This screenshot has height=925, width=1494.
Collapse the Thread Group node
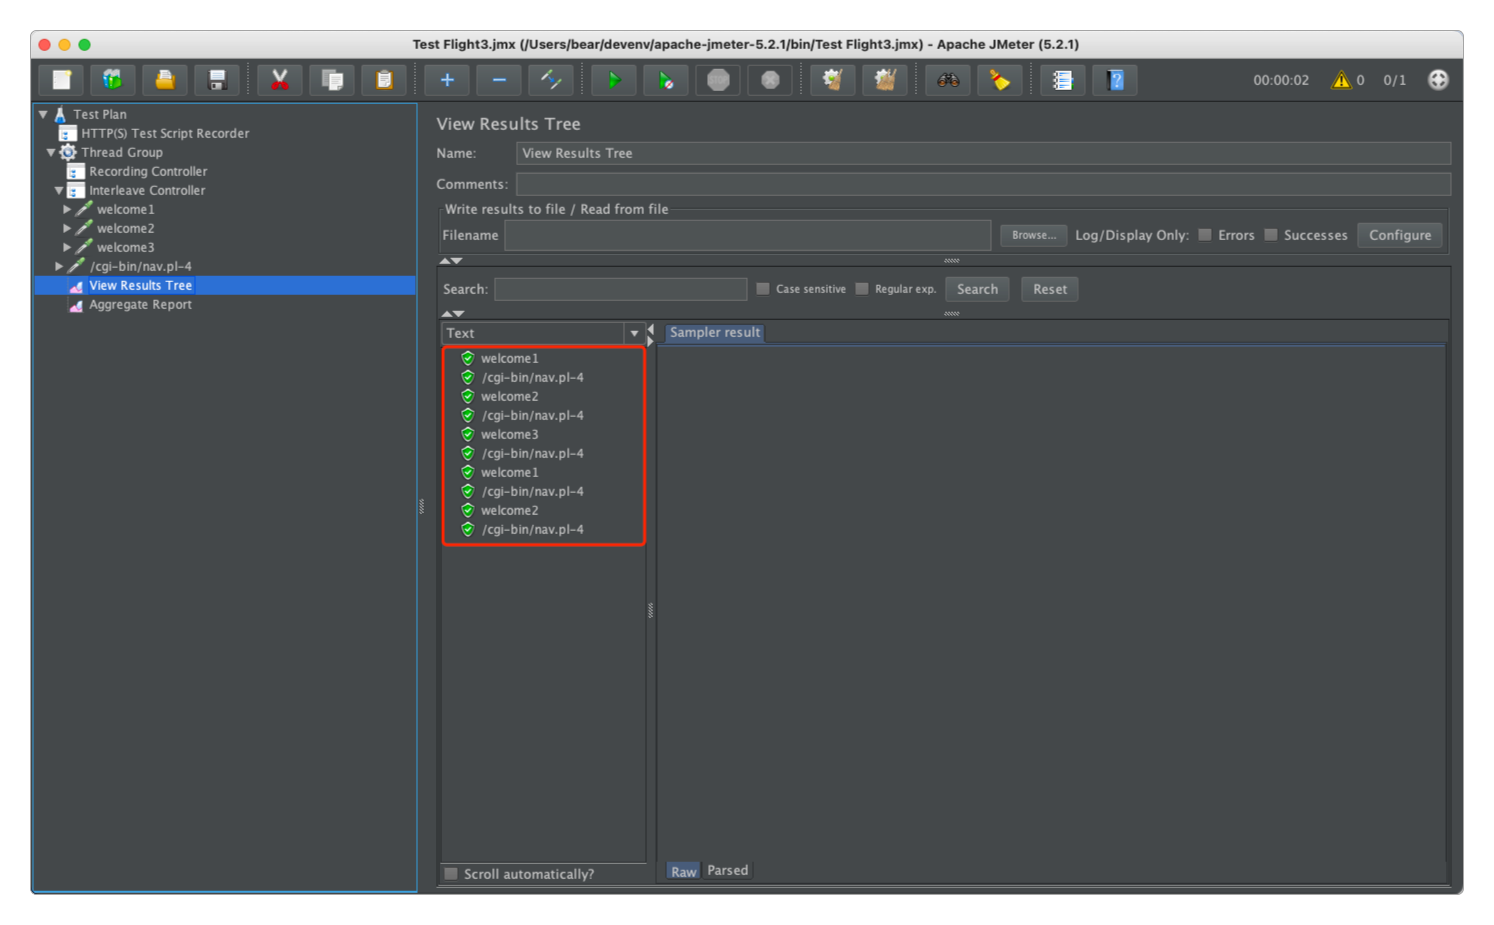(51, 152)
